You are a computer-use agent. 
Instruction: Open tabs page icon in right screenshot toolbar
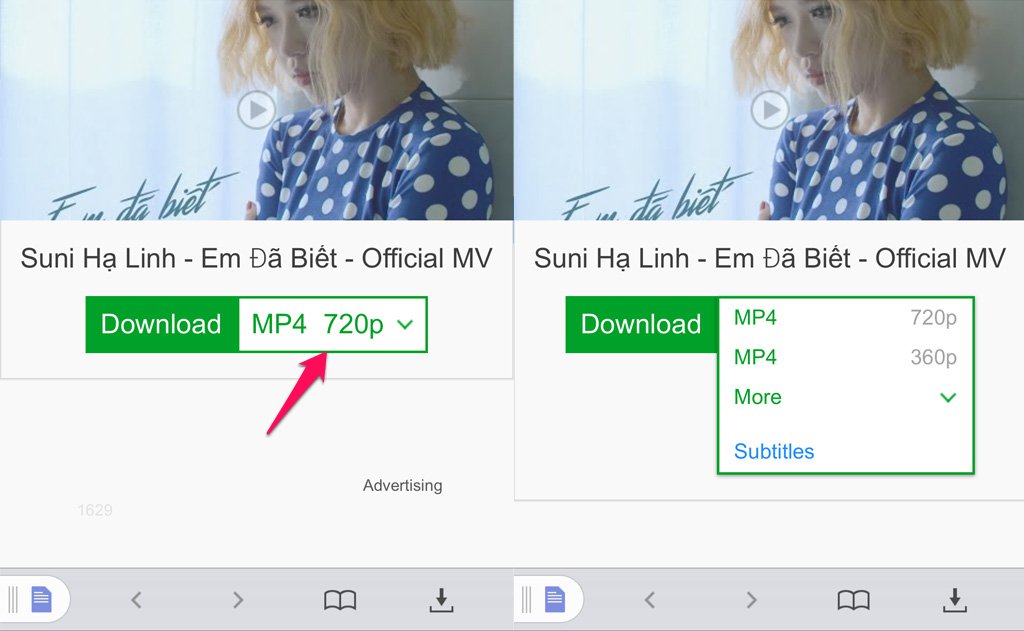coord(555,599)
